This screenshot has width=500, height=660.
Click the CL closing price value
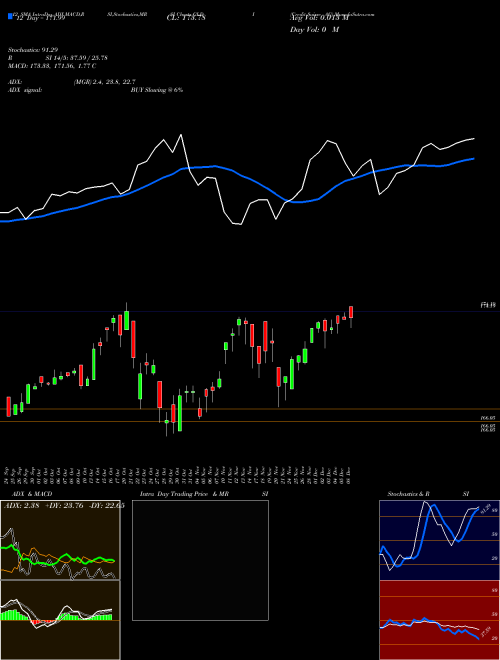pos(186,18)
